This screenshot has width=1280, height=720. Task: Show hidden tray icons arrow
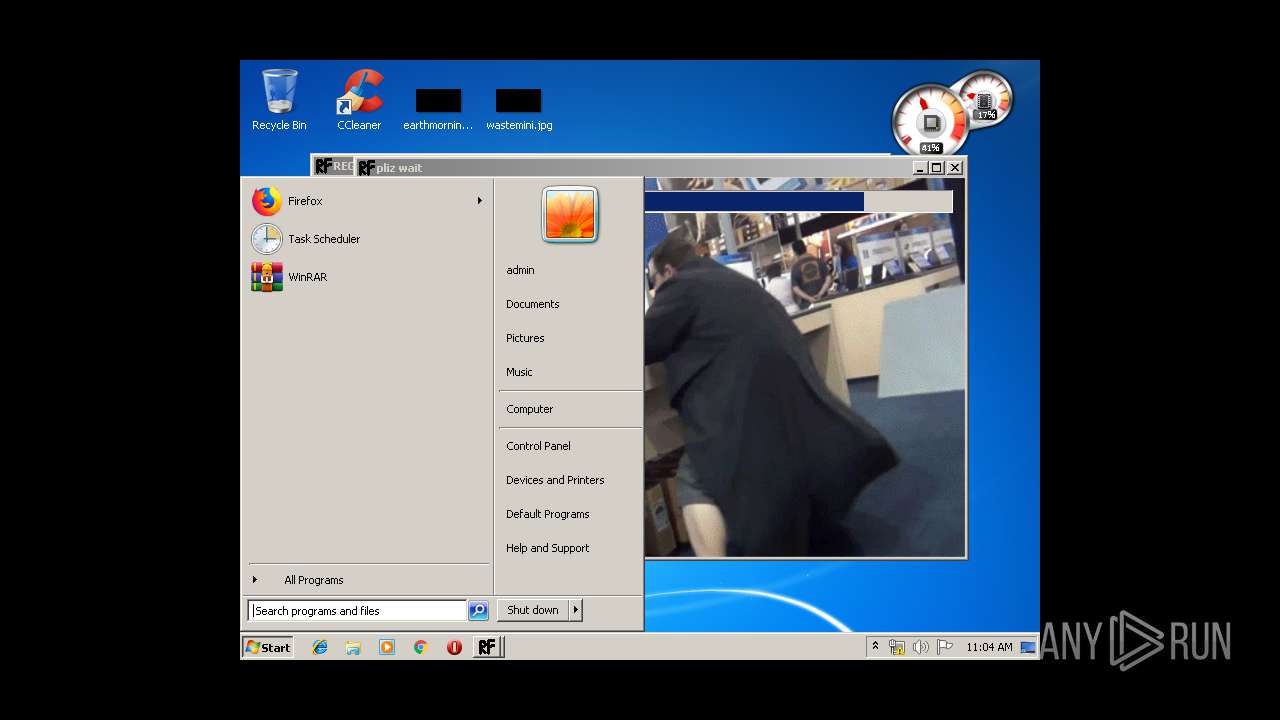coord(875,647)
